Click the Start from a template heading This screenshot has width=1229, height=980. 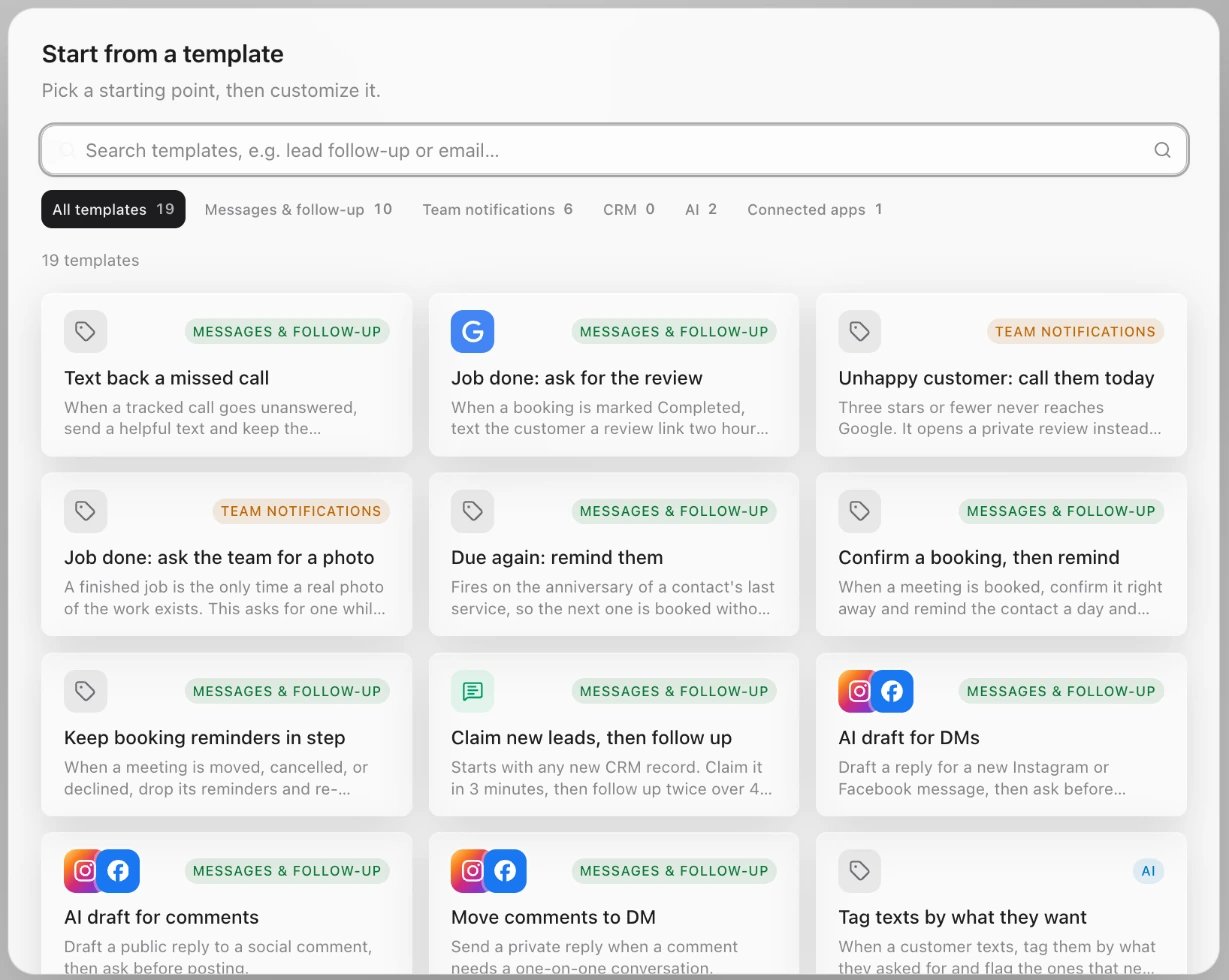click(163, 54)
